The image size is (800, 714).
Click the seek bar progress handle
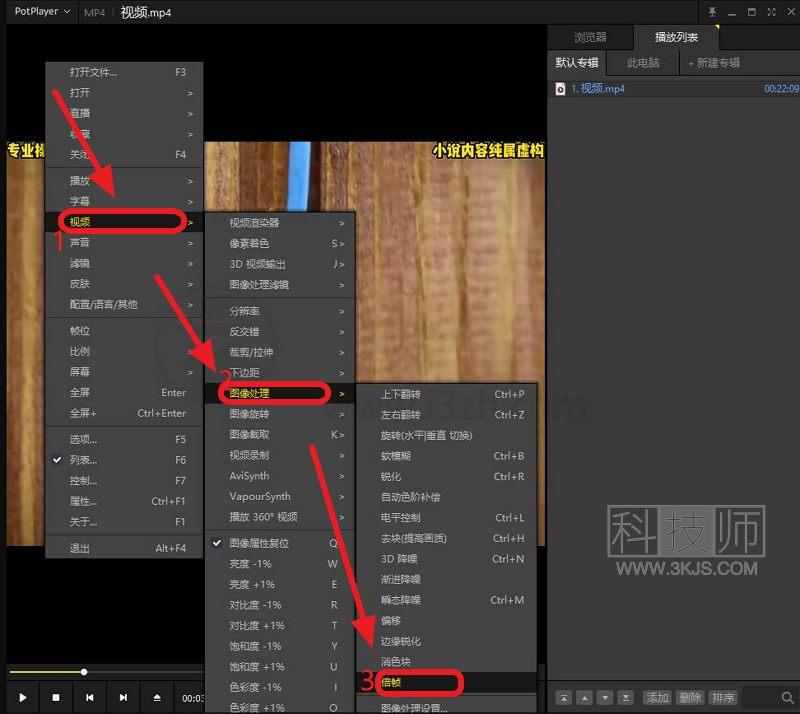point(84,672)
